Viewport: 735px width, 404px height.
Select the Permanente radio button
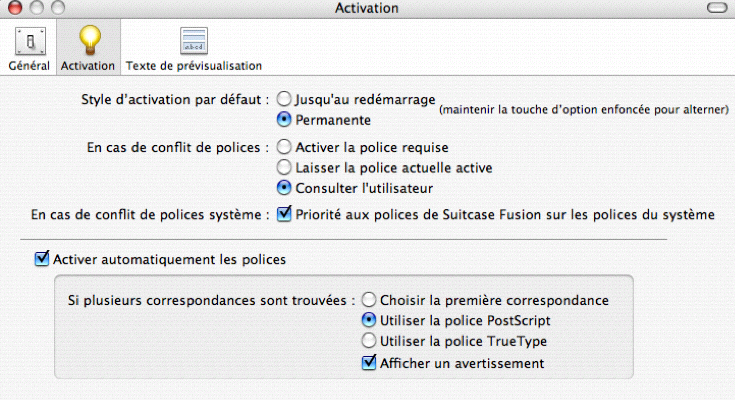pos(284,120)
